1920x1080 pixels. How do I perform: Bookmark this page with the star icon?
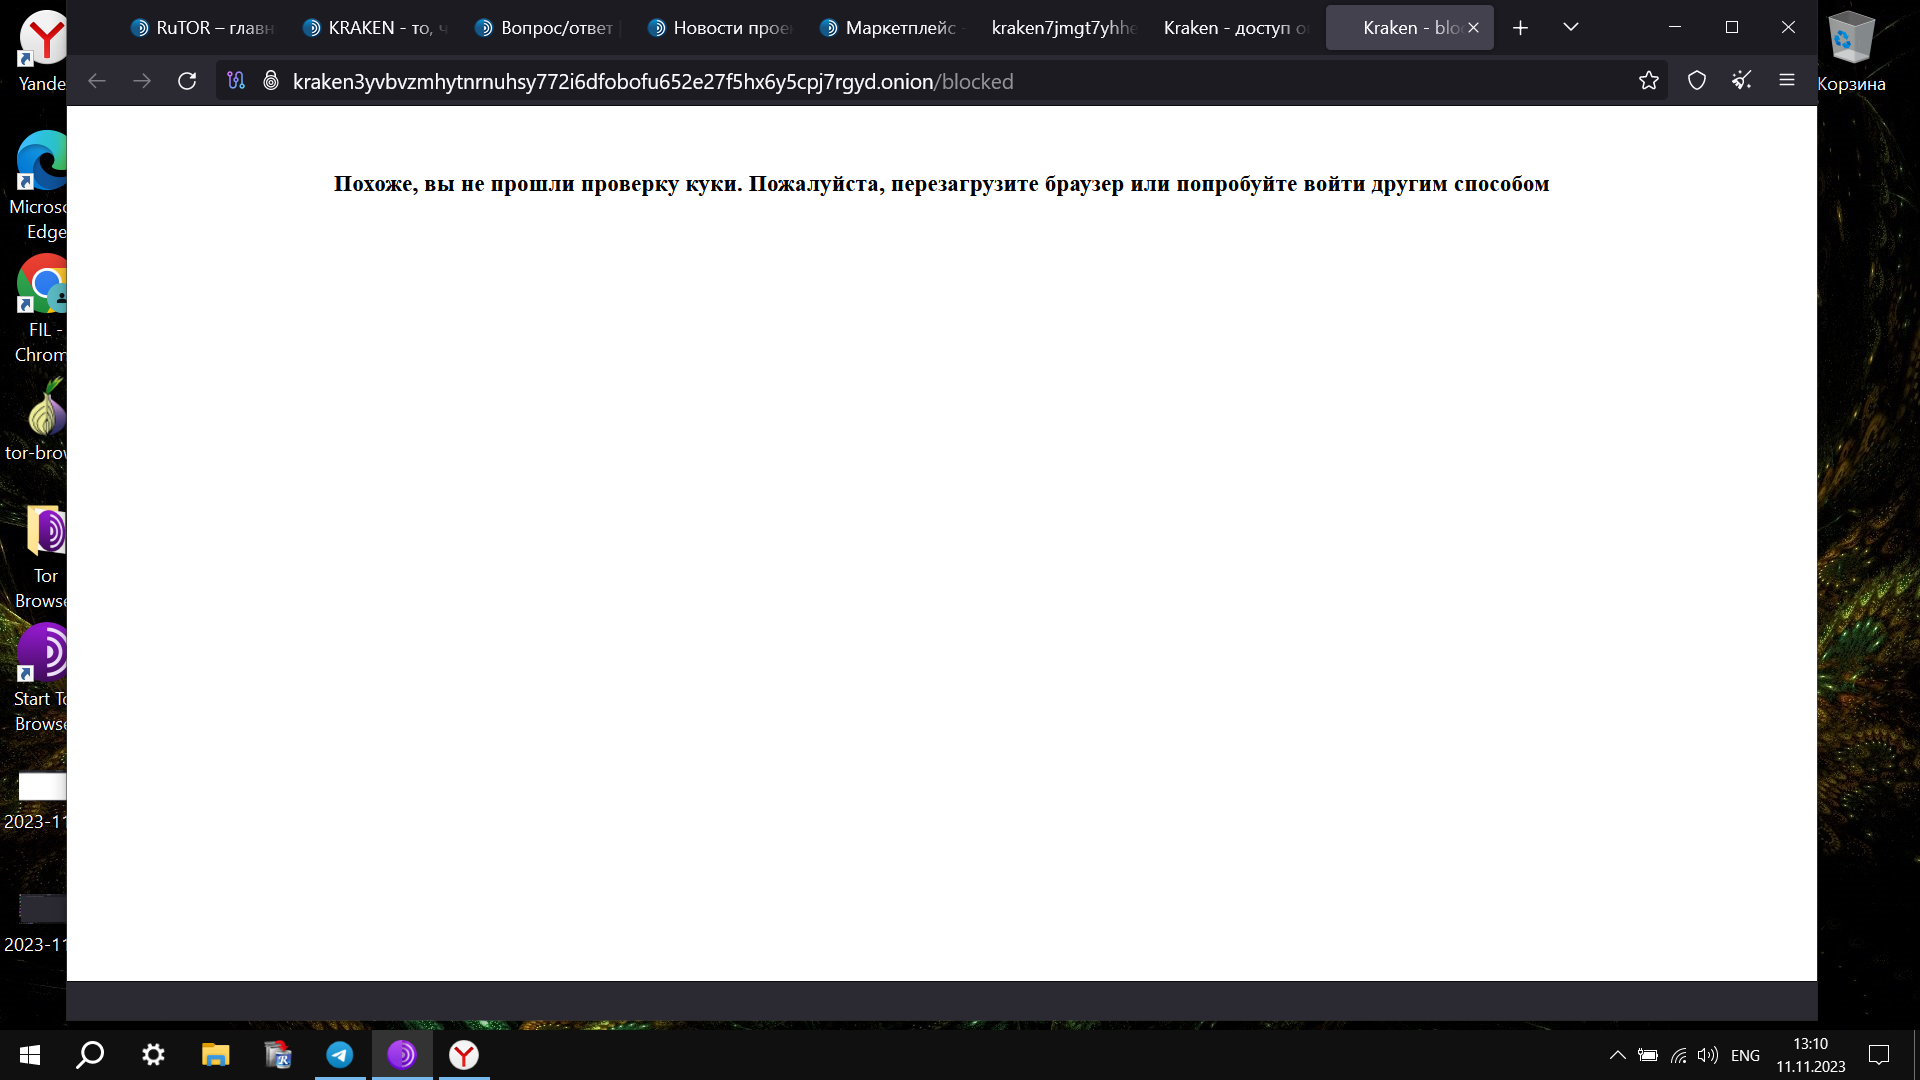pos(1649,81)
